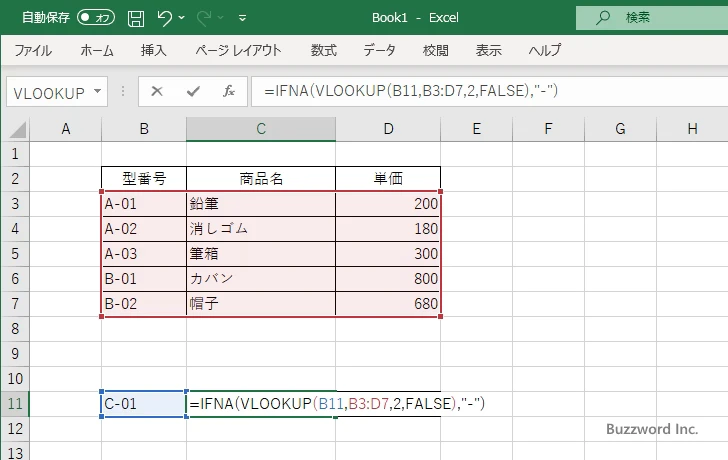Open the 挿入 tab
The width and height of the screenshot is (728, 460).
coord(154,50)
